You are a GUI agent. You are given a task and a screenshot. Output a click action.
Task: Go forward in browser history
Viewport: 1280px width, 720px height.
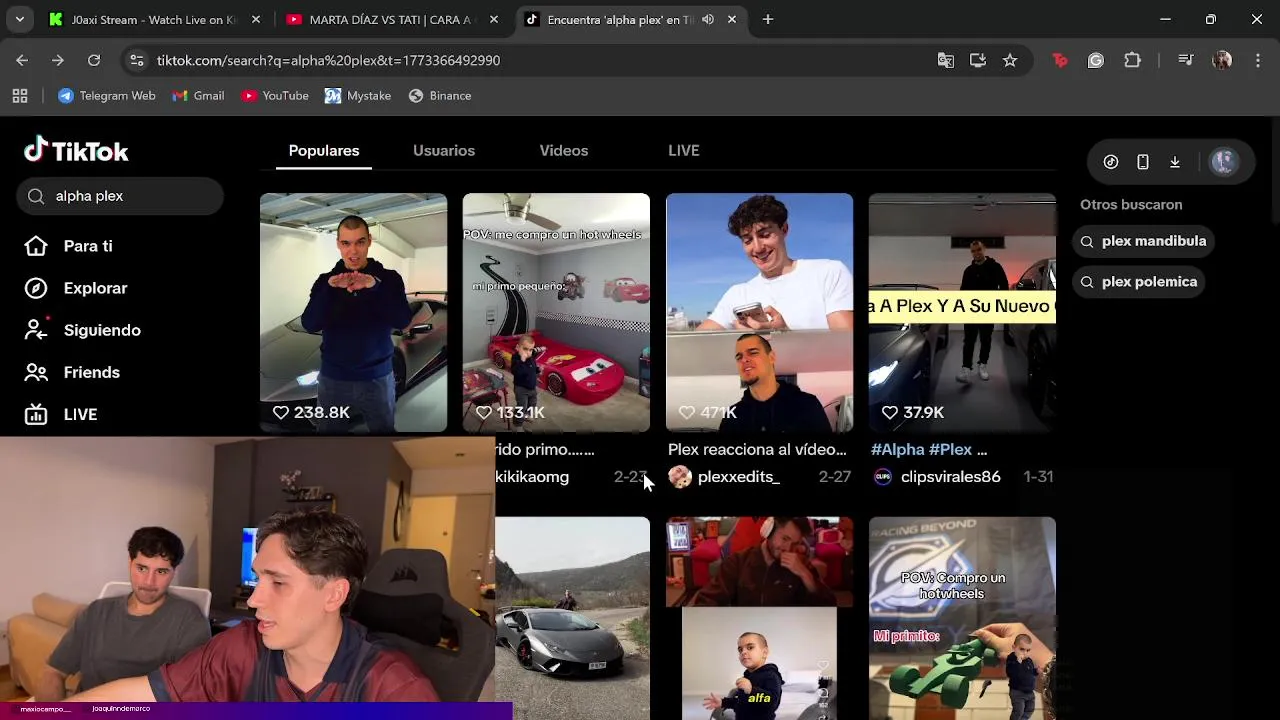tap(58, 60)
